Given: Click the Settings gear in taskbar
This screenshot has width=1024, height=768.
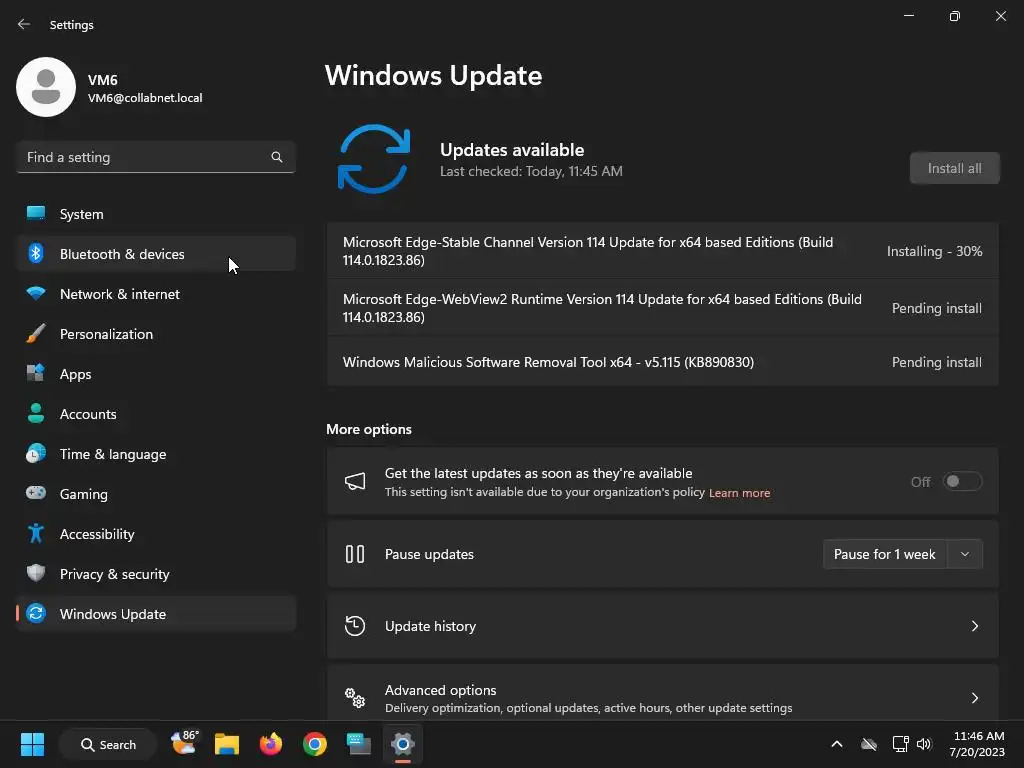Looking at the screenshot, I should [x=403, y=744].
